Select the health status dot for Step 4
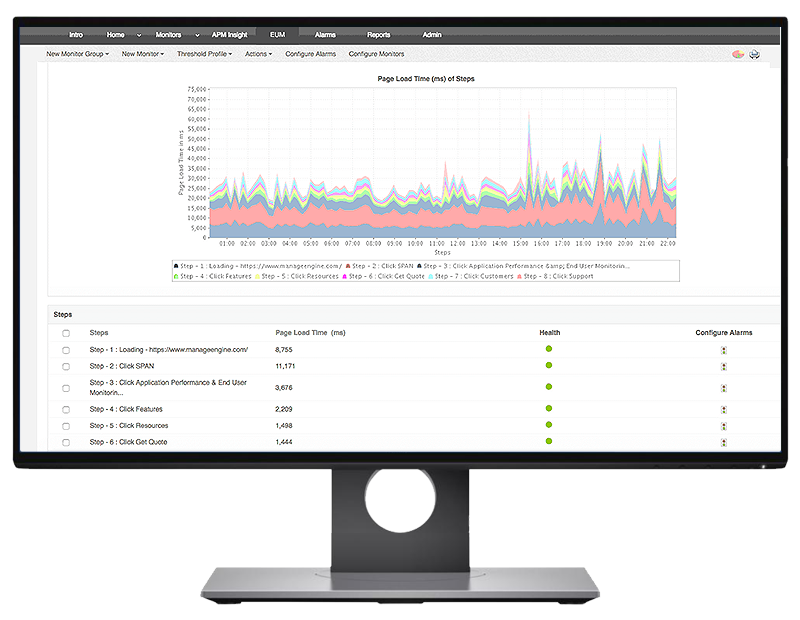Screen dimensions: 800x620 548,409
